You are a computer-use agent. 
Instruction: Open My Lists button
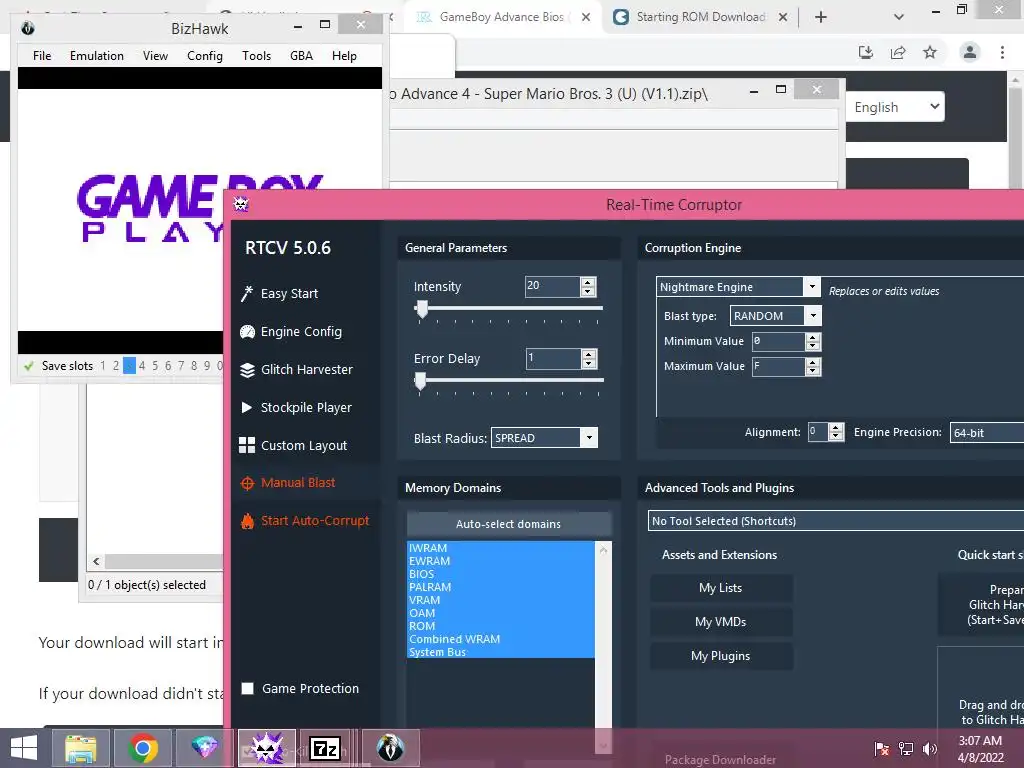click(721, 588)
